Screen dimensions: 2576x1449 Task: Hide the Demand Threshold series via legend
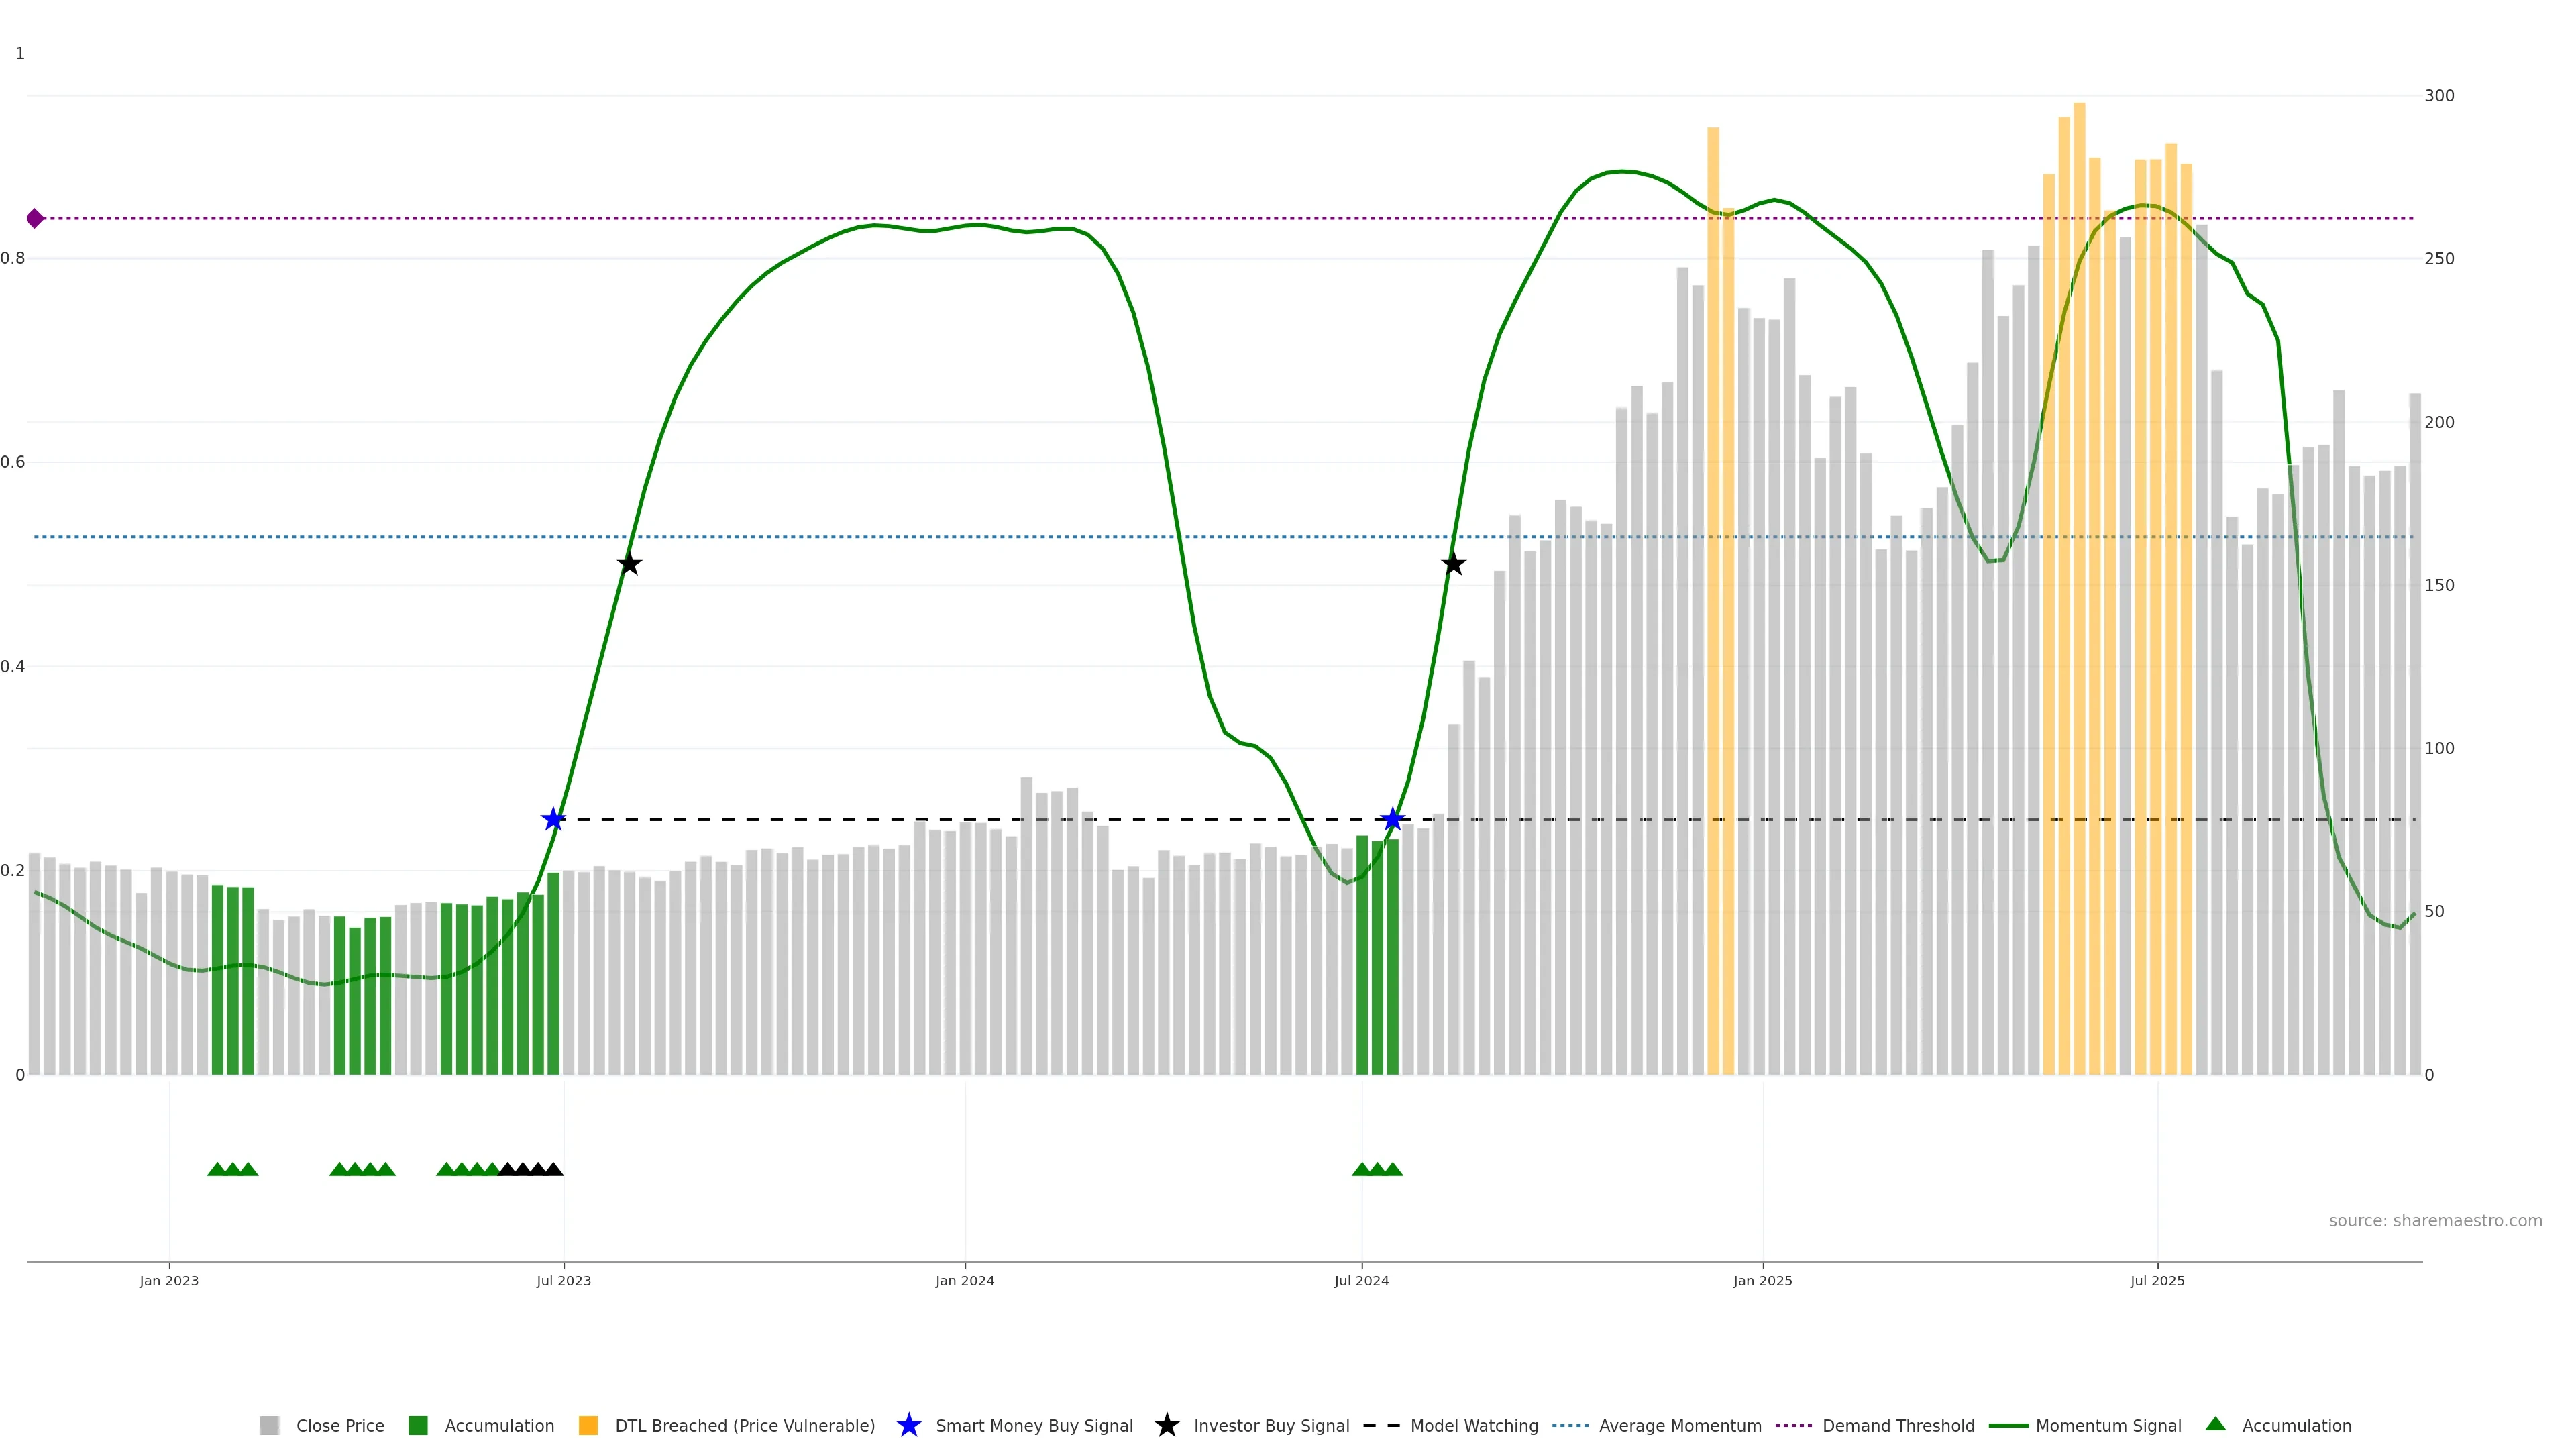coord(1898,1426)
